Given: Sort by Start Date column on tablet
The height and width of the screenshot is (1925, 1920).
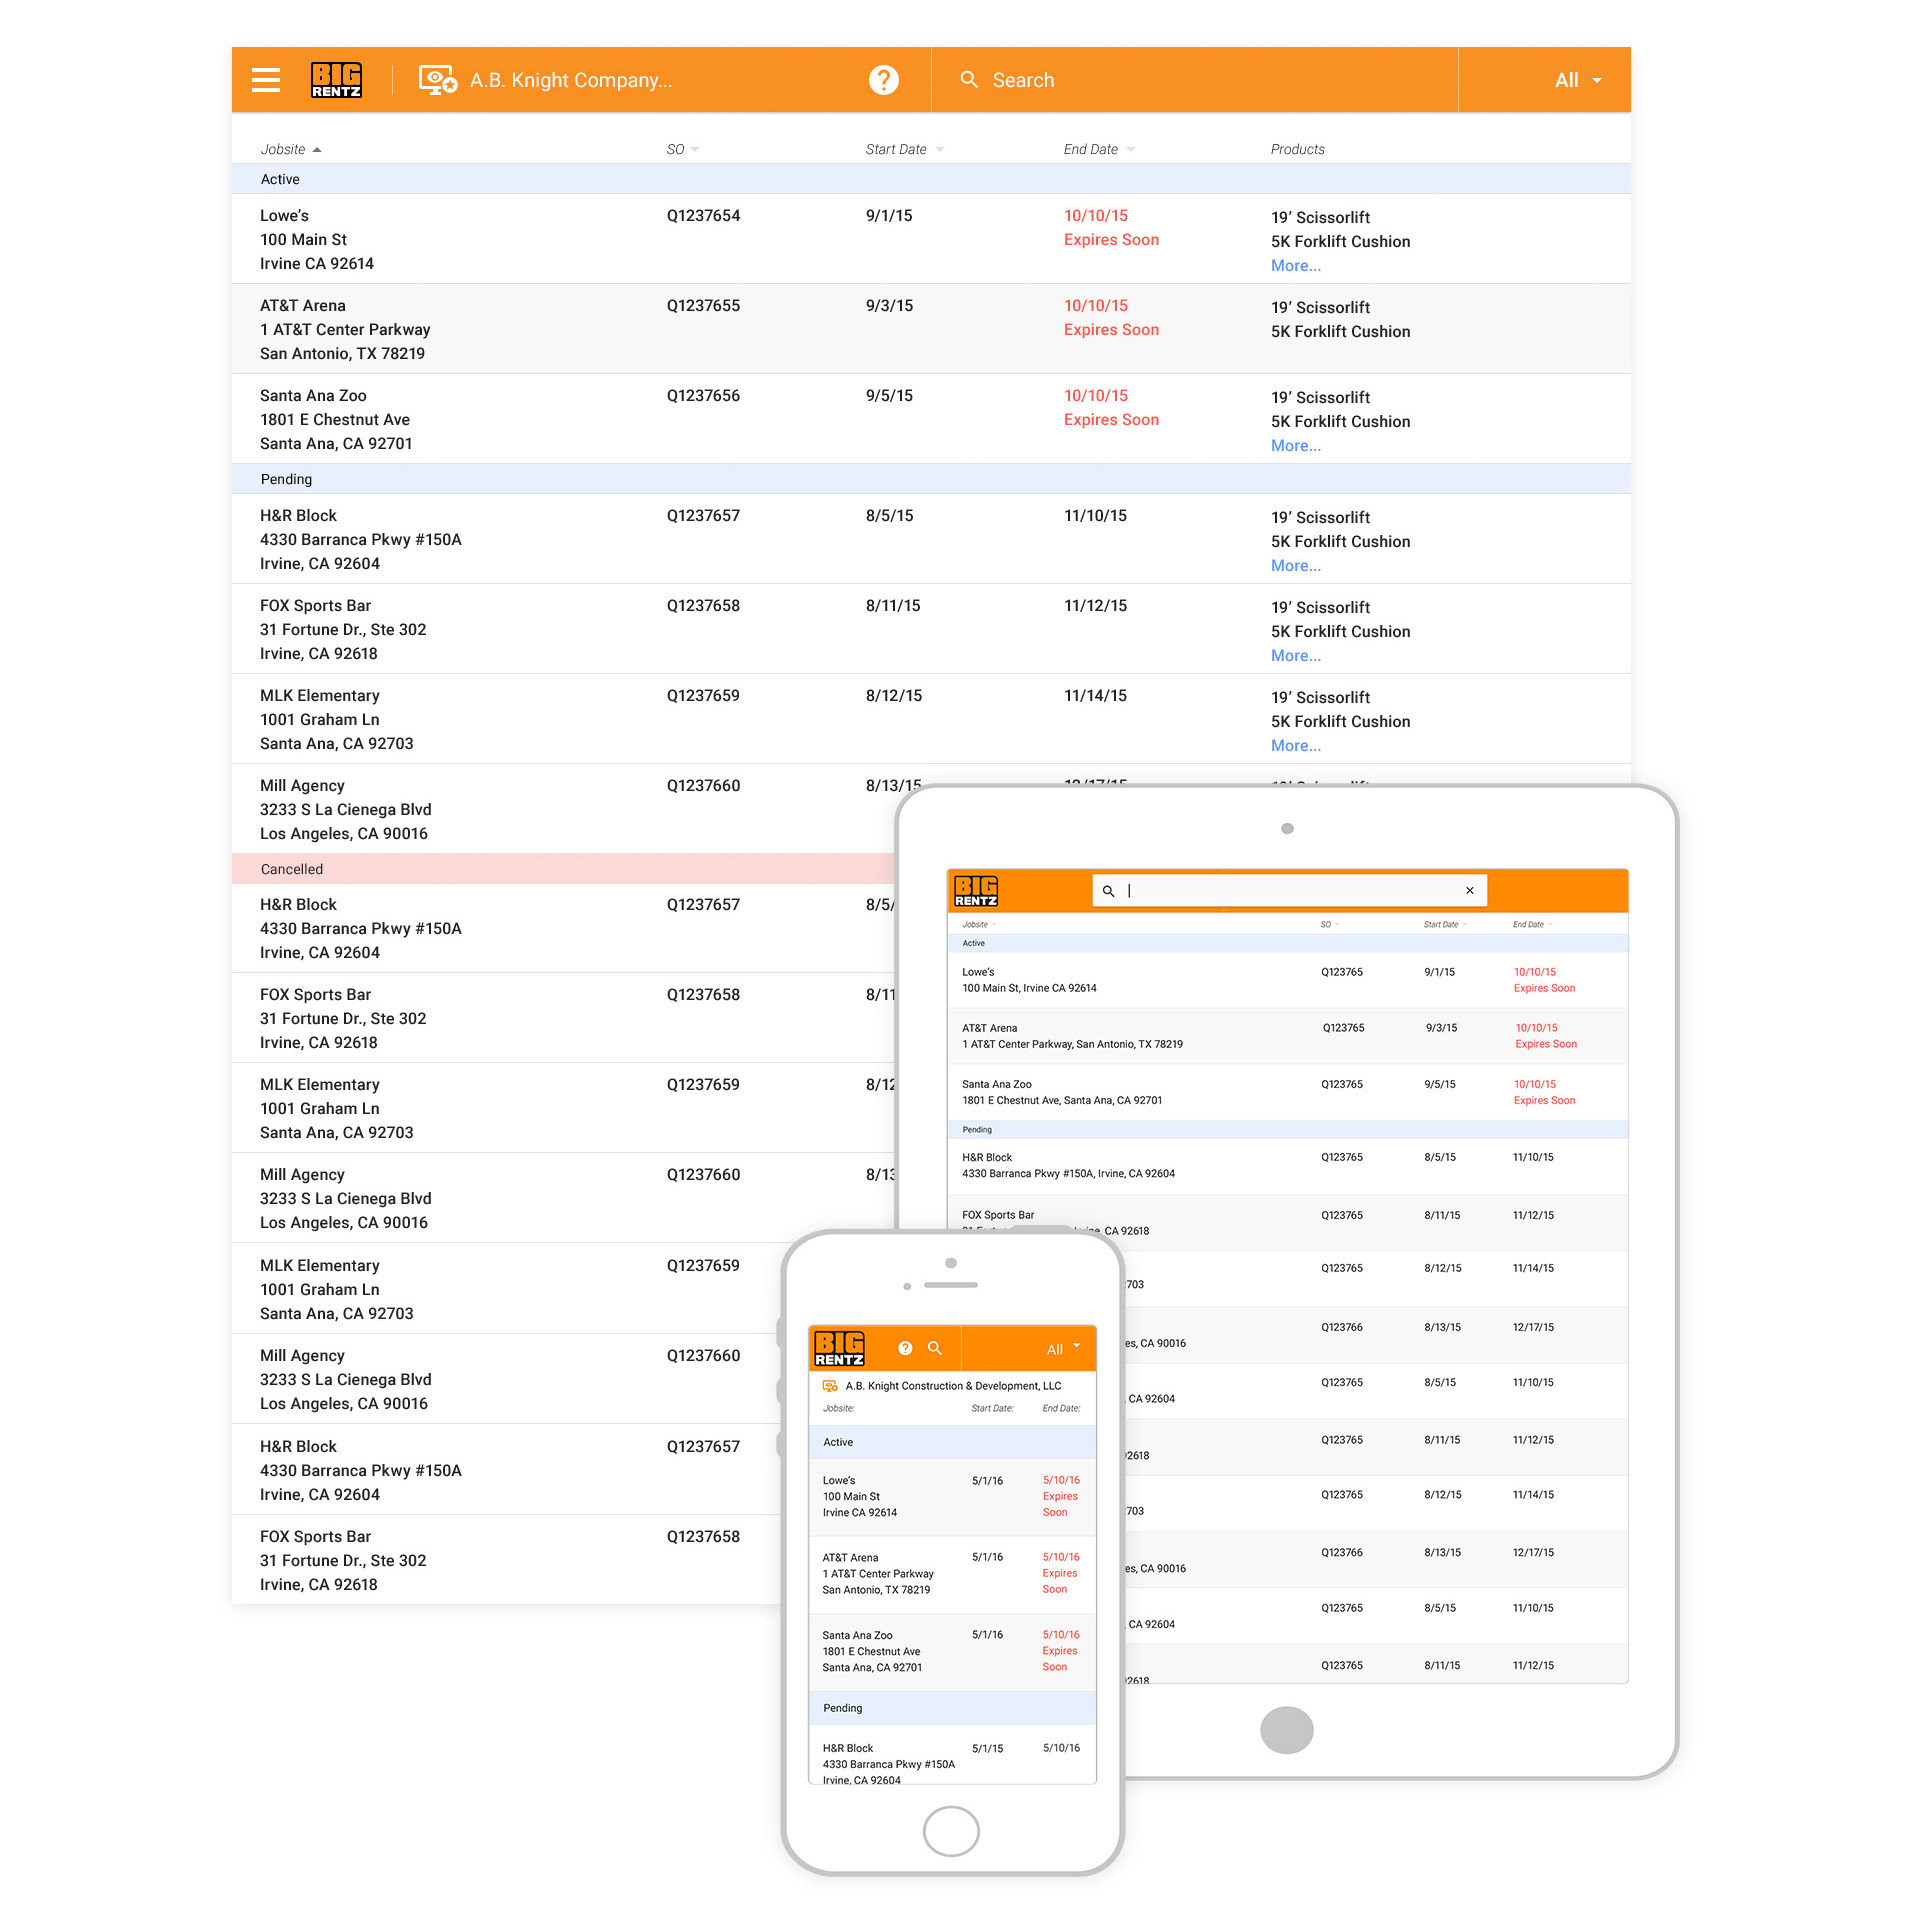Looking at the screenshot, I should tap(1445, 925).
